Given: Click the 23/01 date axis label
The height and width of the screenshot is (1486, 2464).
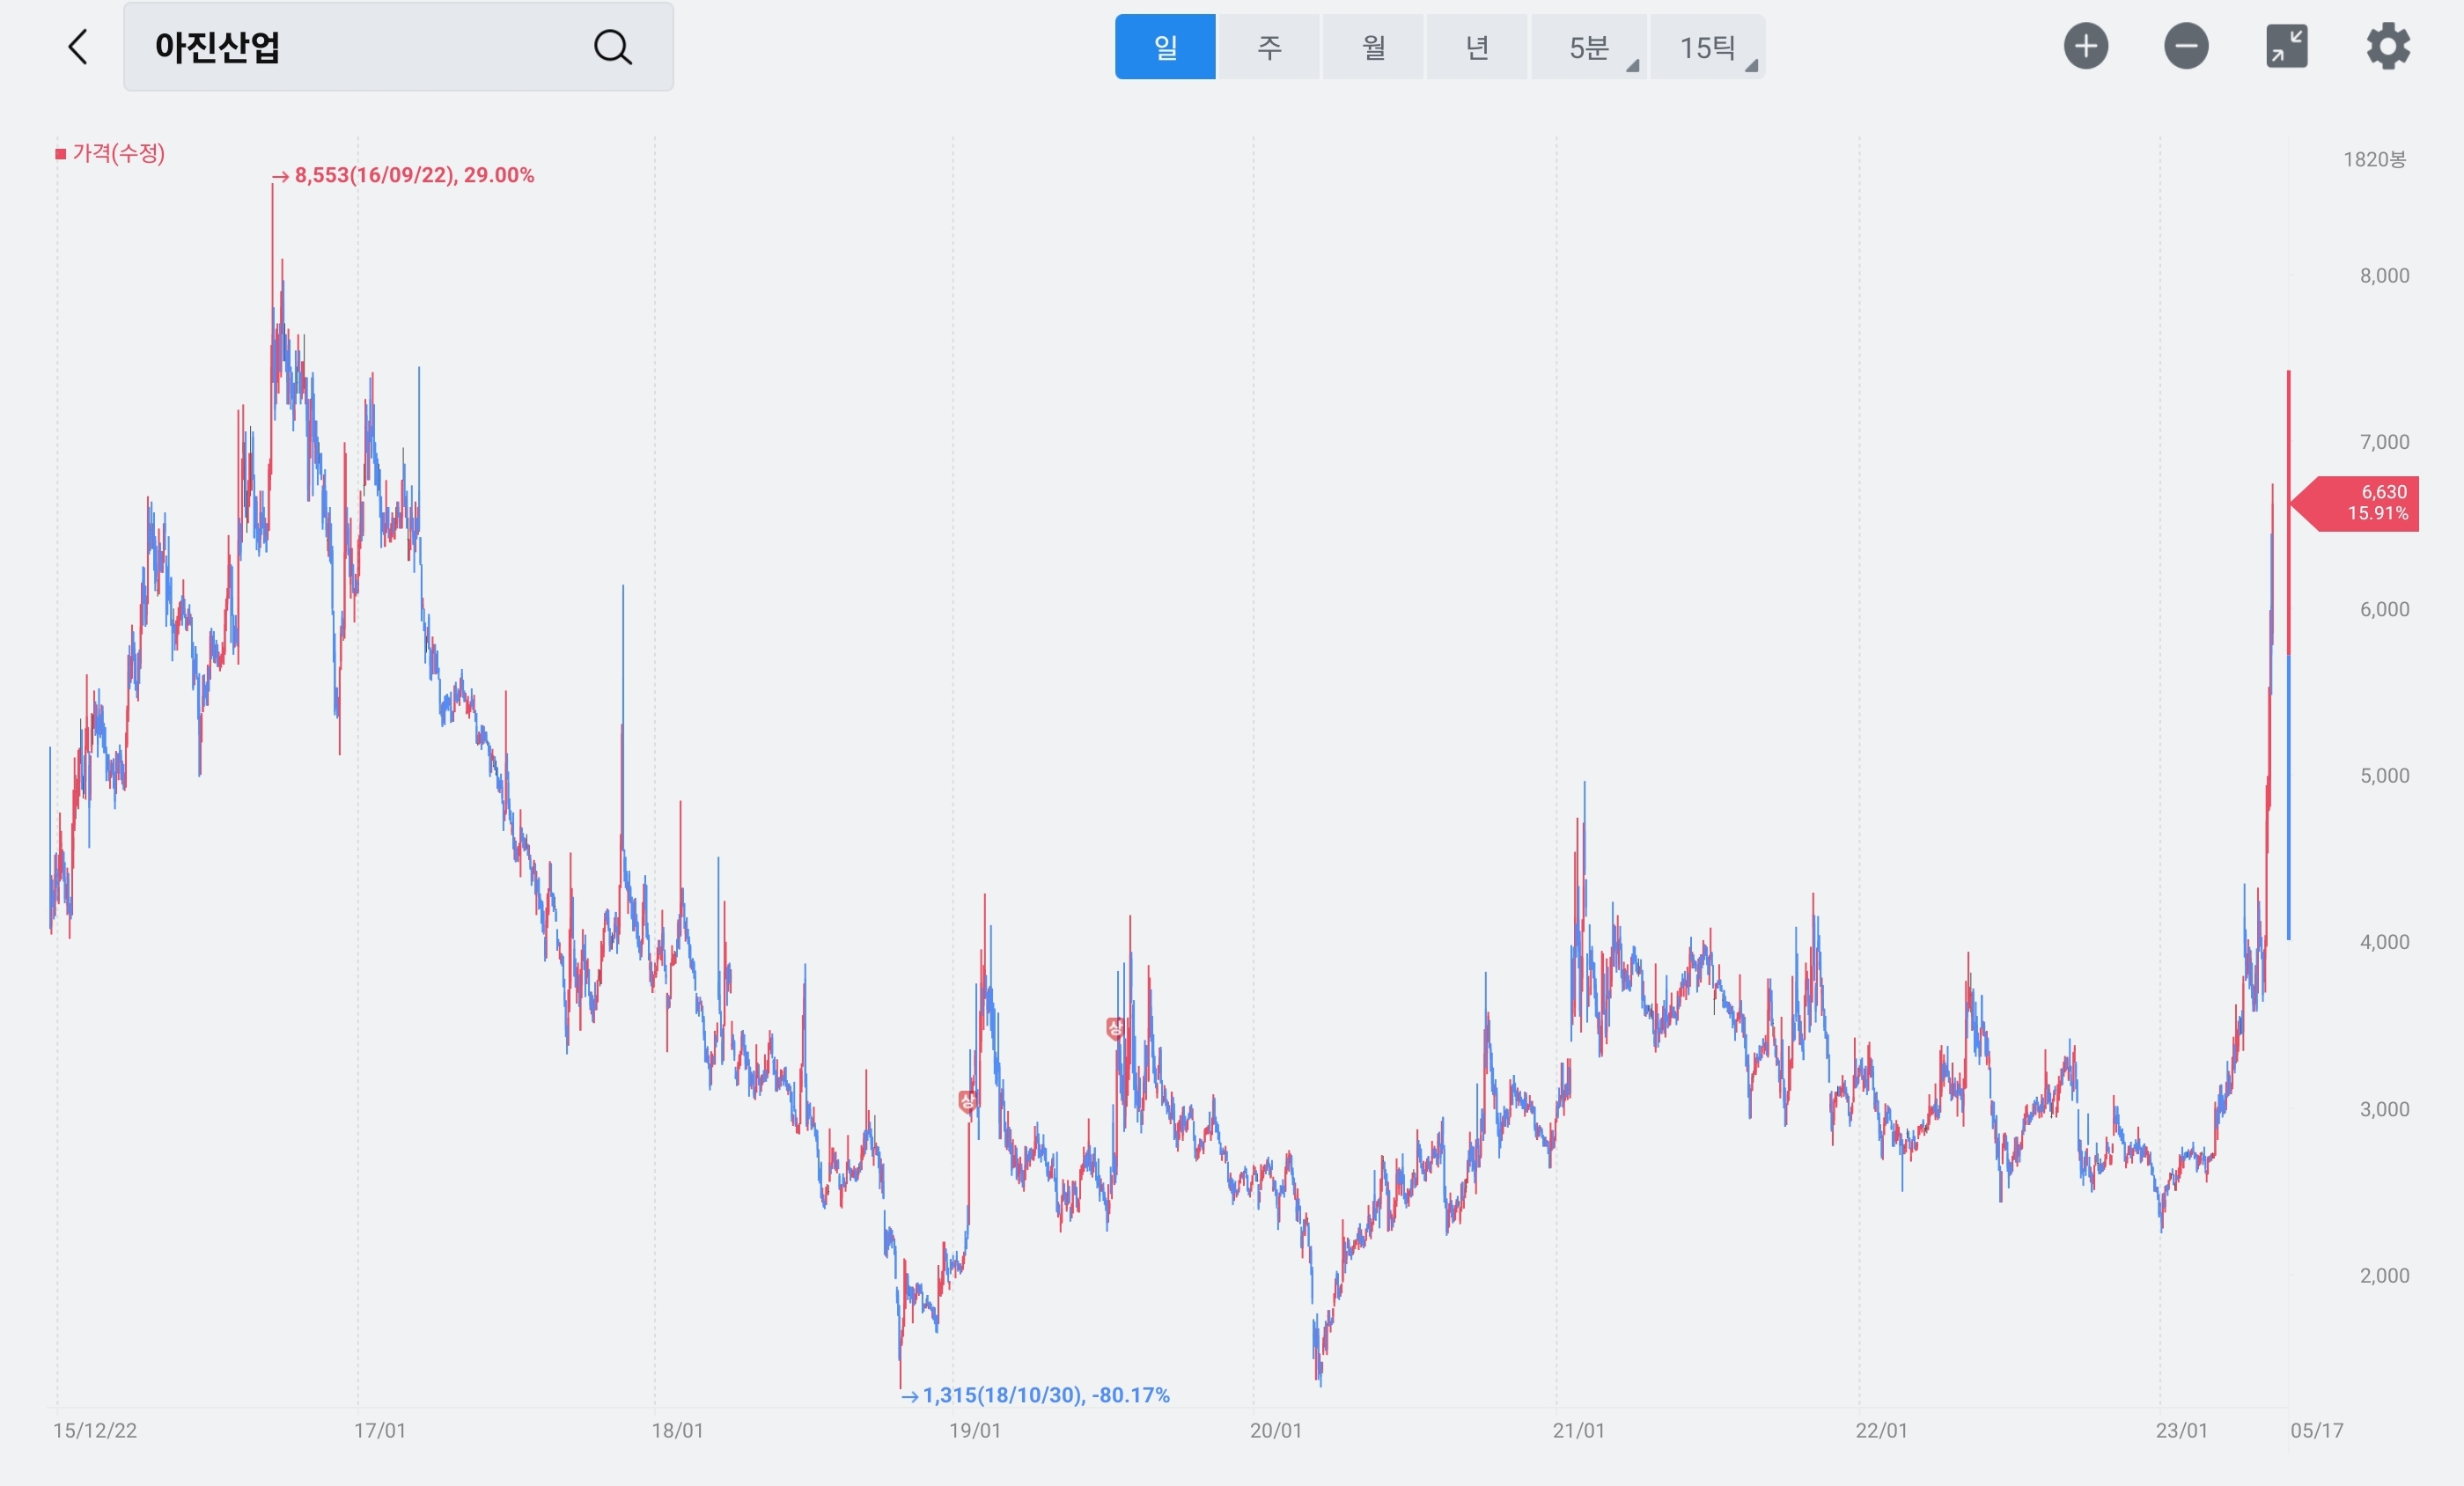Looking at the screenshot, I should [x=2181, y=1430].
